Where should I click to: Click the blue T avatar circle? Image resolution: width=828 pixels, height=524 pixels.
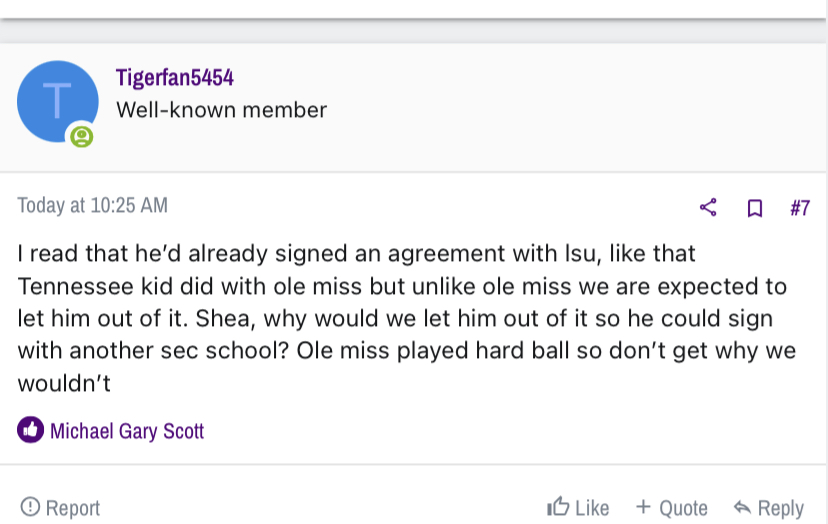pyautogui.click(x=58, y=101)
